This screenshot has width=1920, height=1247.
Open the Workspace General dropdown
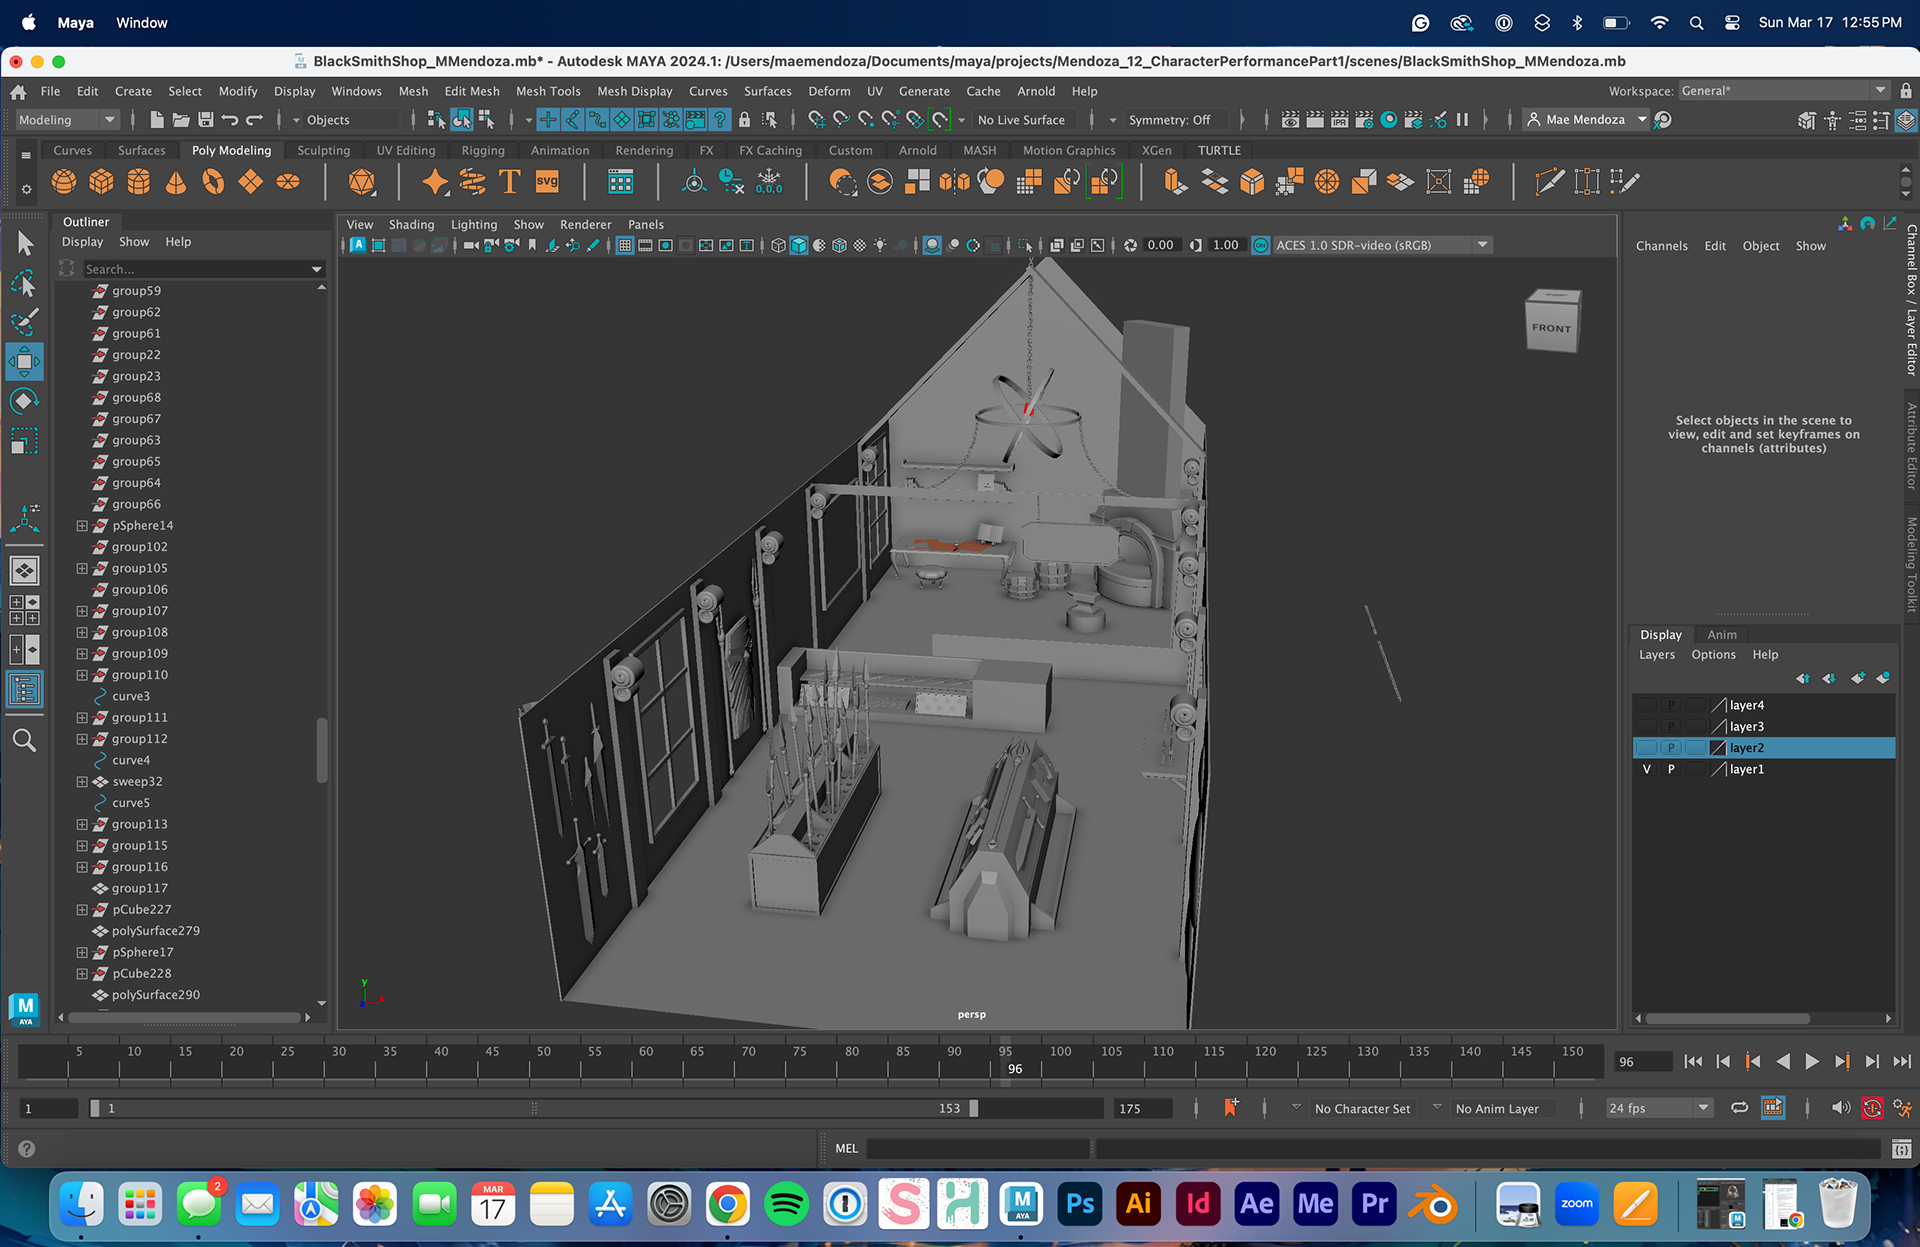tap(1783, 91)
